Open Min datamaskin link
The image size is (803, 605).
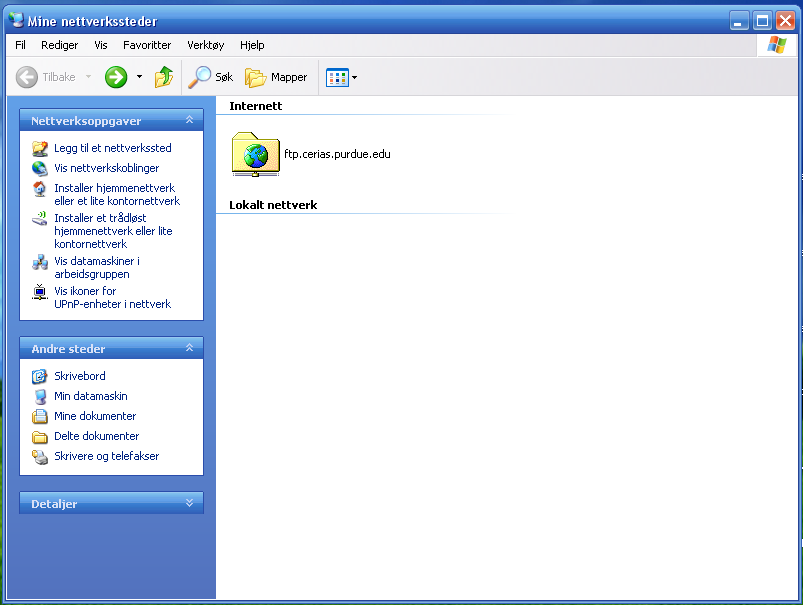[x=90, y=396]
